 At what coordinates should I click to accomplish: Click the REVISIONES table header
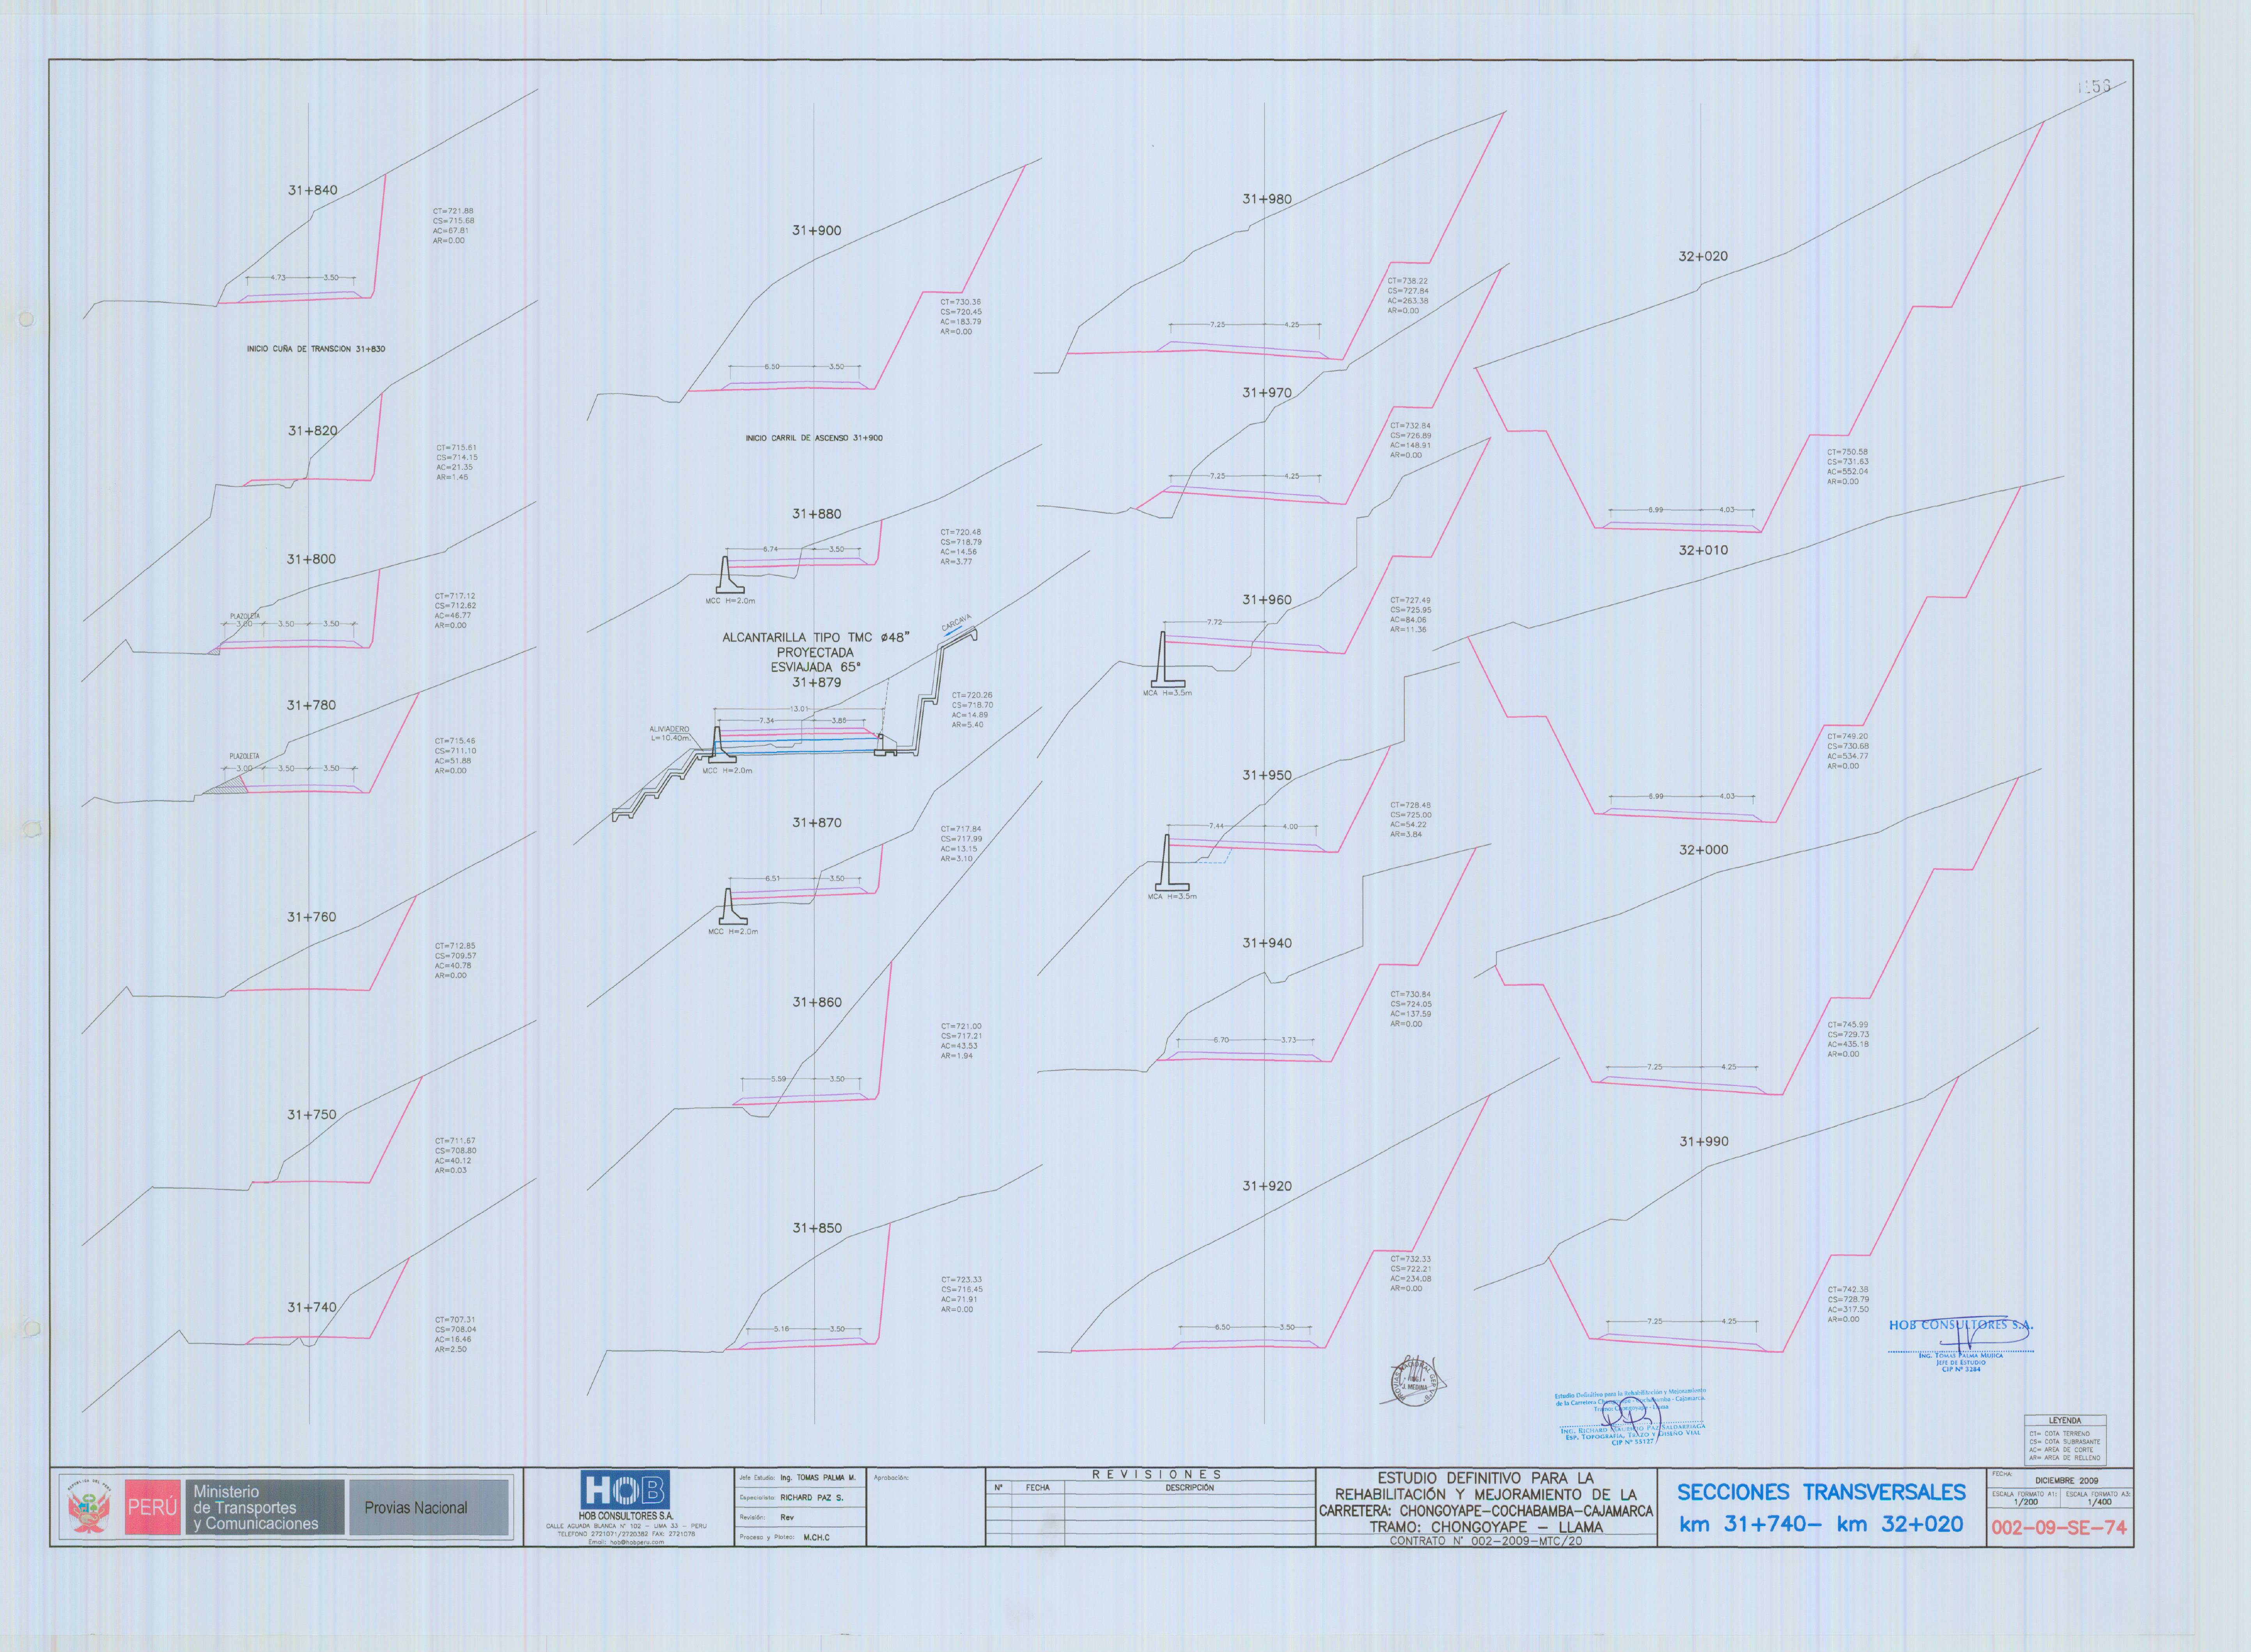tap(1157, 1474)
